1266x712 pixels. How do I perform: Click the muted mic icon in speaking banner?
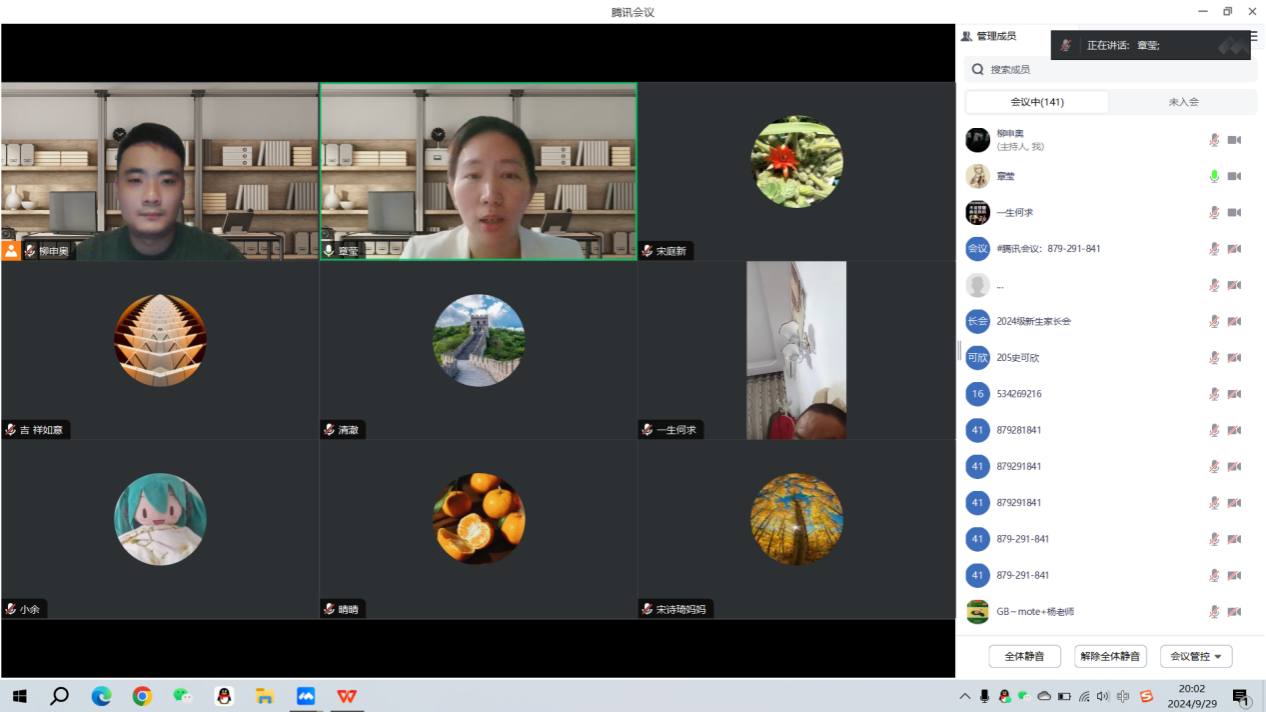click(1066, 46)
